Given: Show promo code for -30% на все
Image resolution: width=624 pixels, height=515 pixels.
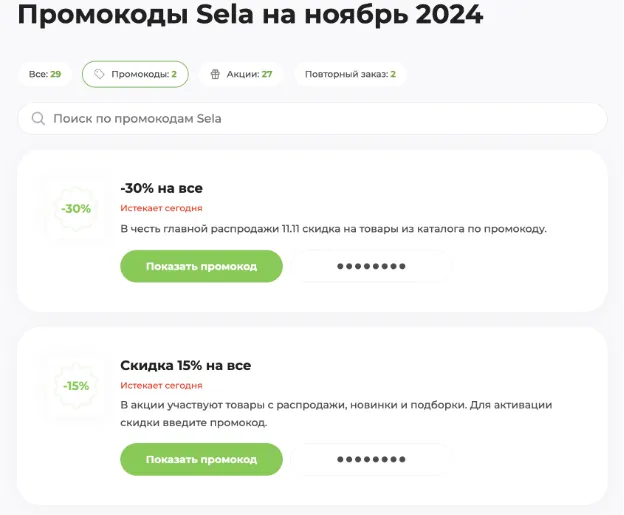Looking at the screenshot, I should click(x=201, y=266).
